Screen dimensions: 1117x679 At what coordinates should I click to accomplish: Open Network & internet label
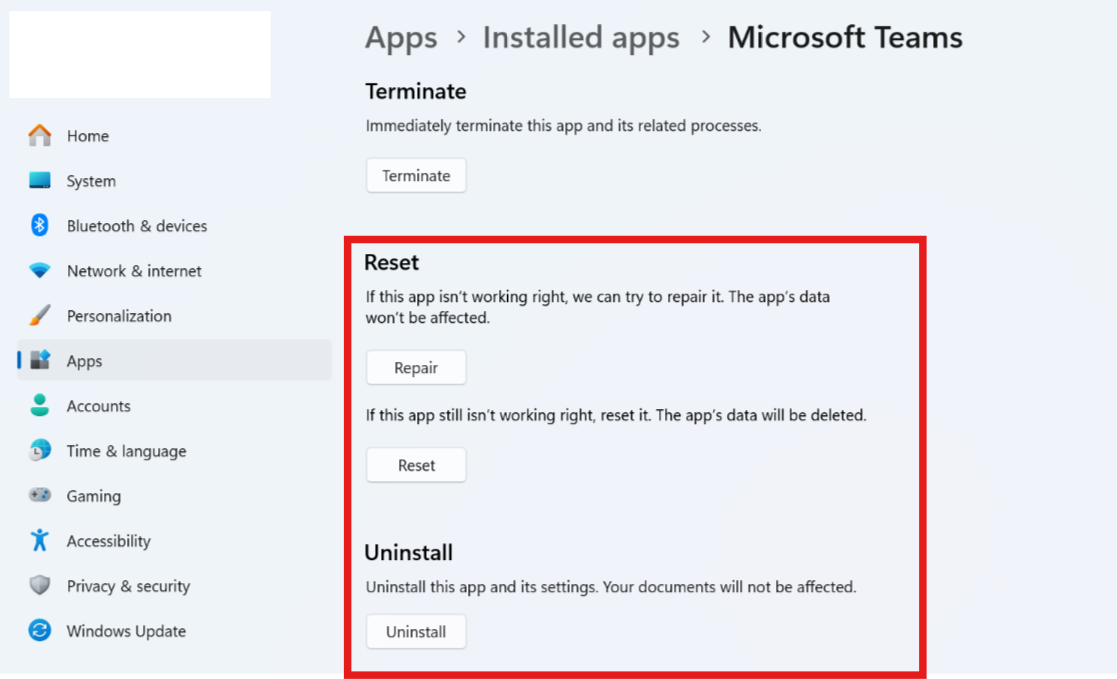tap(134, 271)
